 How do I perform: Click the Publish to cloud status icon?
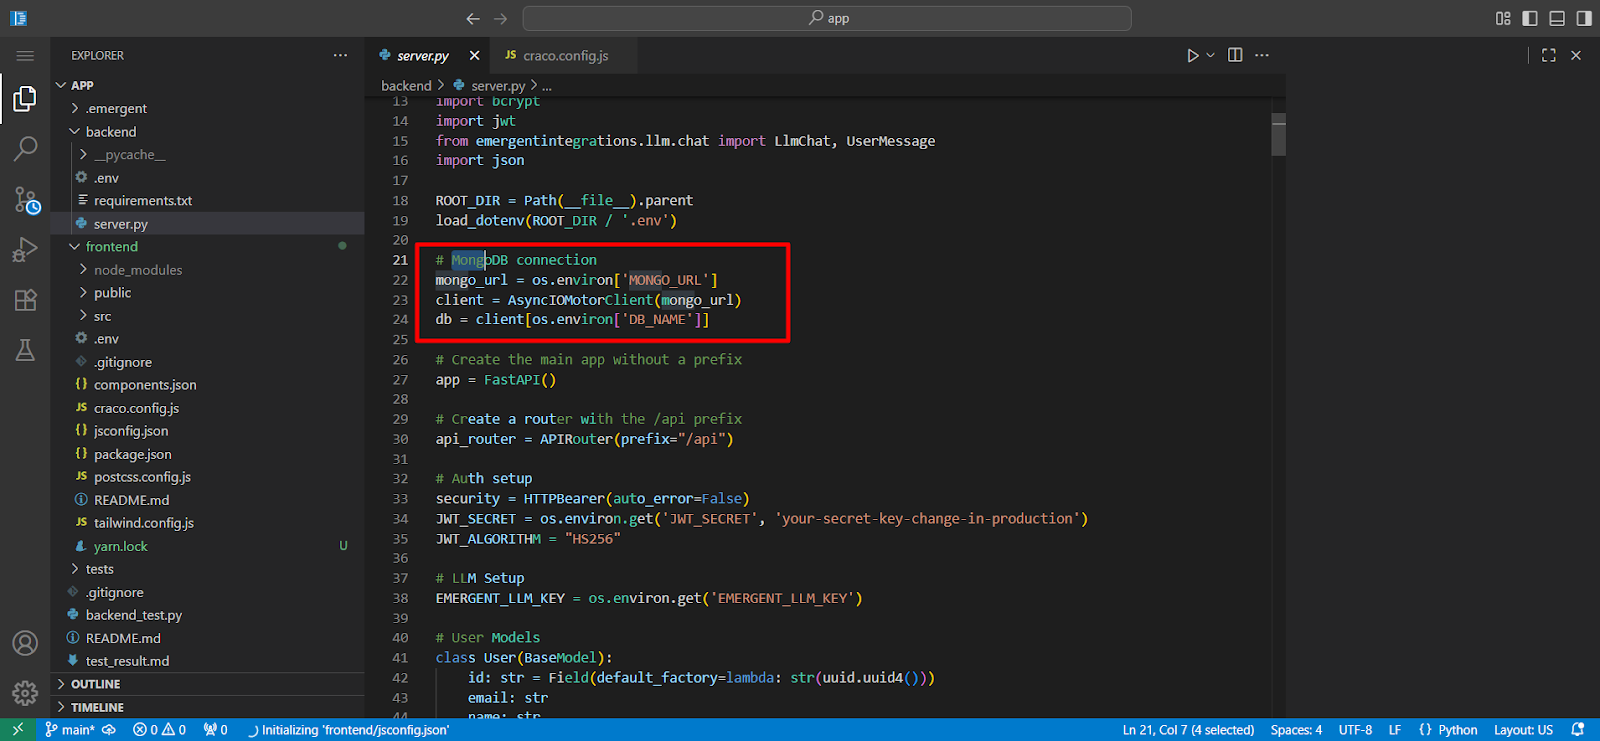pyautogui.click(x=109, y=730)
